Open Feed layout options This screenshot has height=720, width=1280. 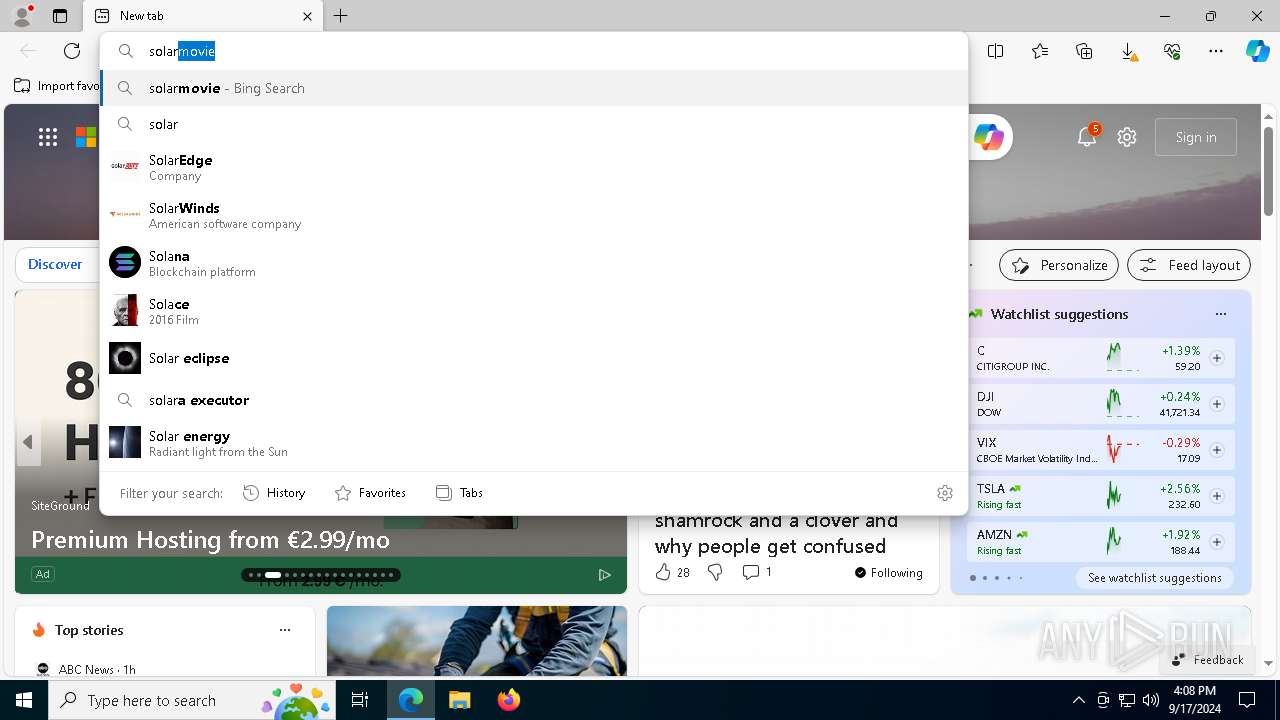(x=1189, y=265)
